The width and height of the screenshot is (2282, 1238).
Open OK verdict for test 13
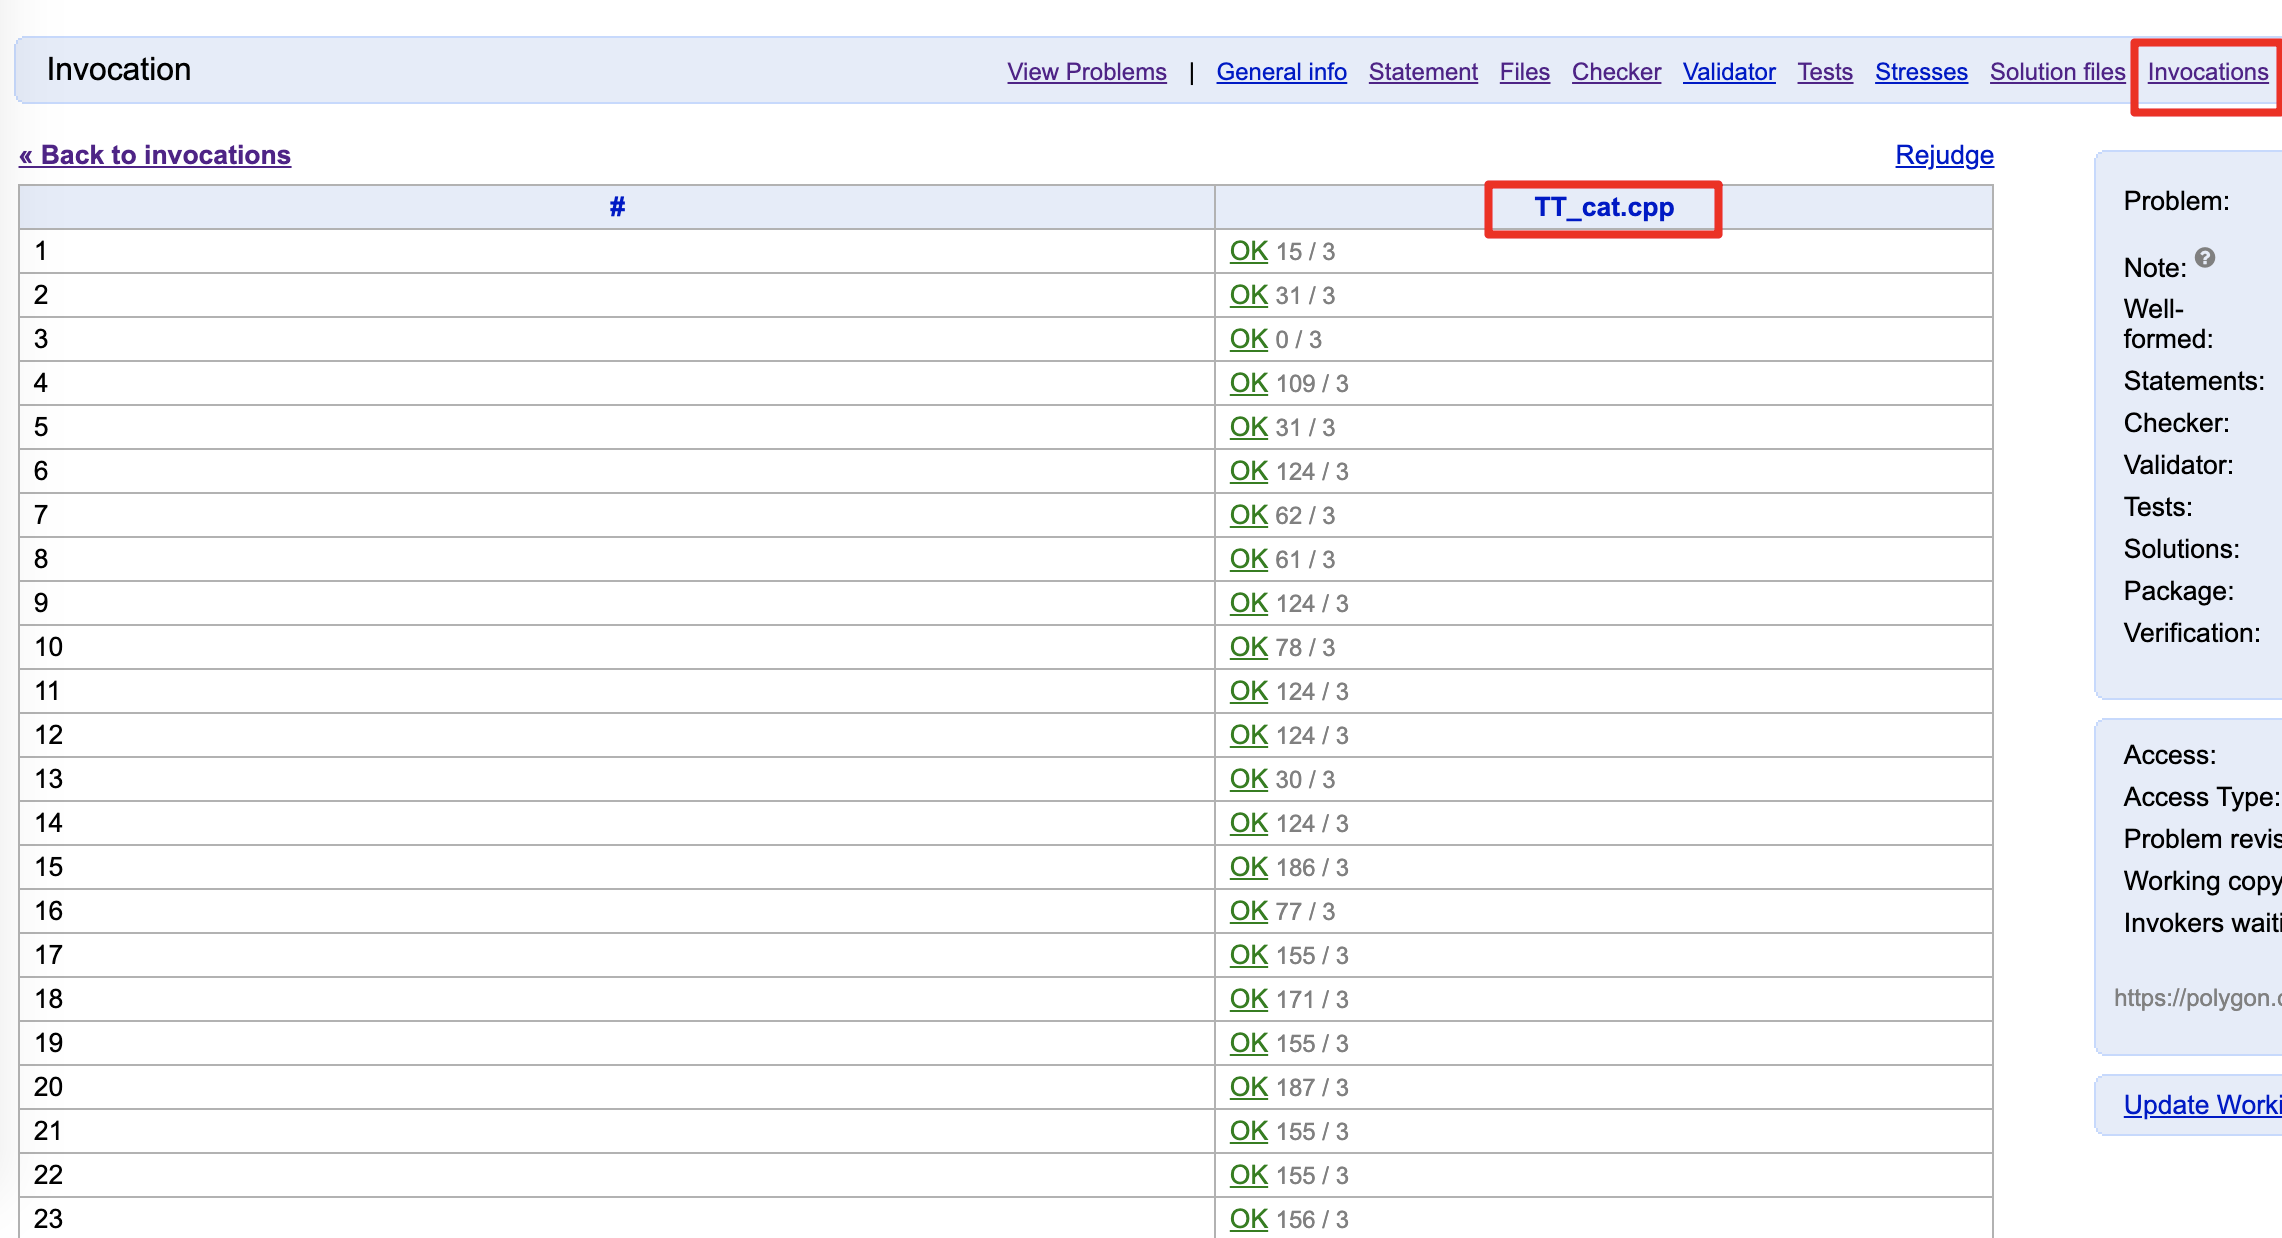(1249, 779)
